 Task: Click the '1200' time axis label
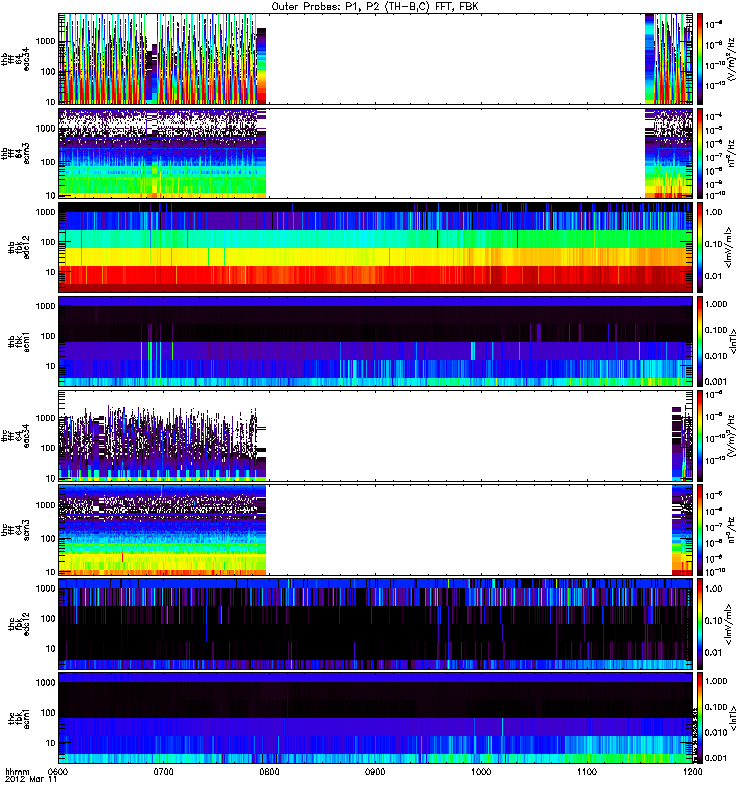692,772
